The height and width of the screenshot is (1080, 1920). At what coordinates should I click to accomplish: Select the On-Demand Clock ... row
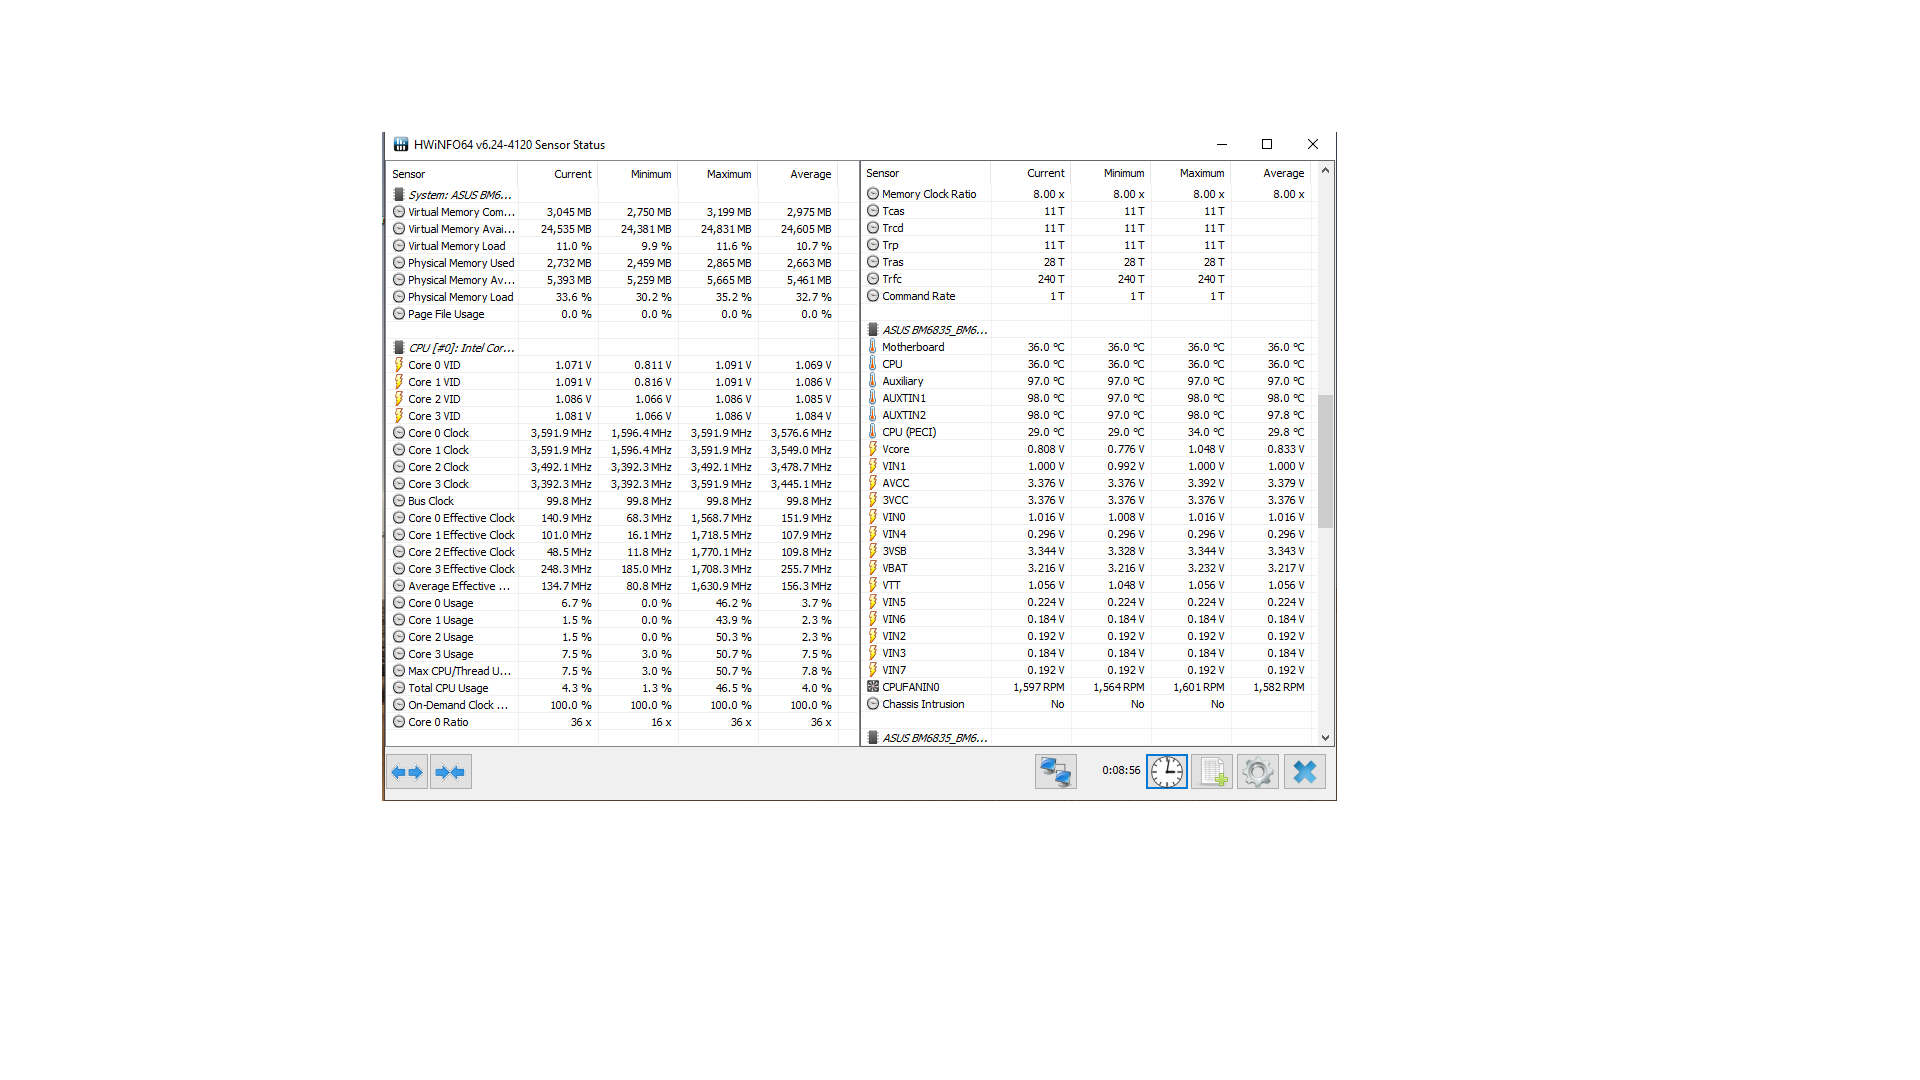612,705
